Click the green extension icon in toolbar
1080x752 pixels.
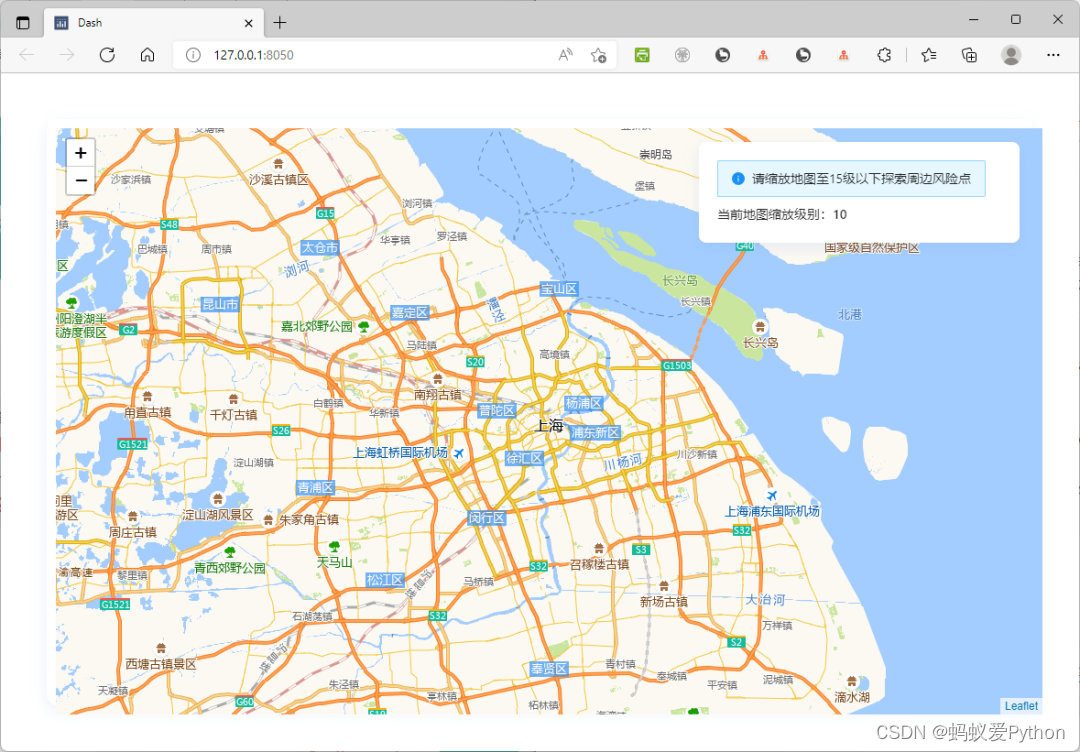(x=642, y=55)
